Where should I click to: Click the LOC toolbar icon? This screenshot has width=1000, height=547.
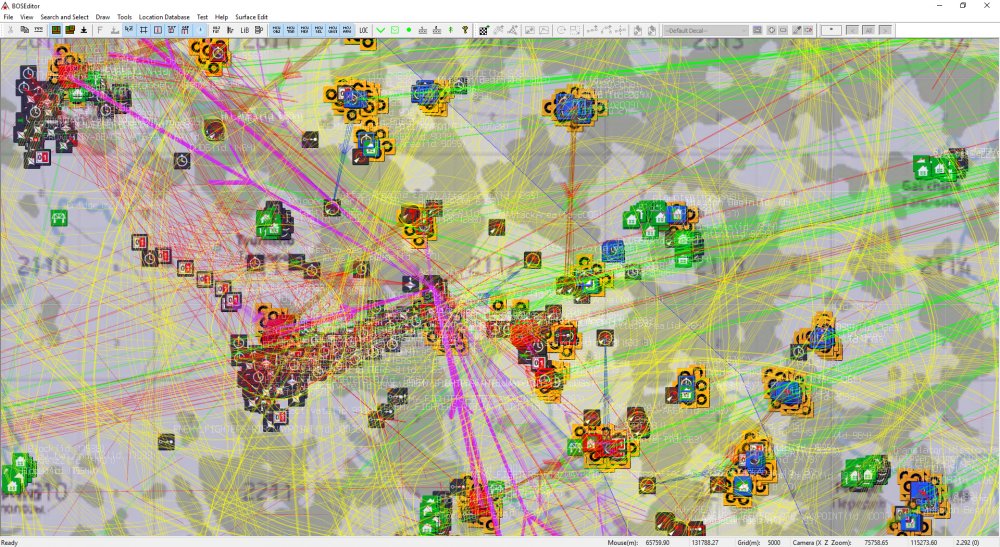[363, 30]
